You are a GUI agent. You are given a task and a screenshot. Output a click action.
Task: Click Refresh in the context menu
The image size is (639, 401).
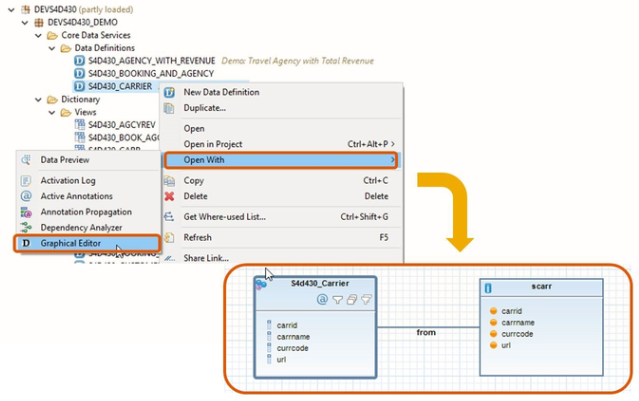pos(198,238)
